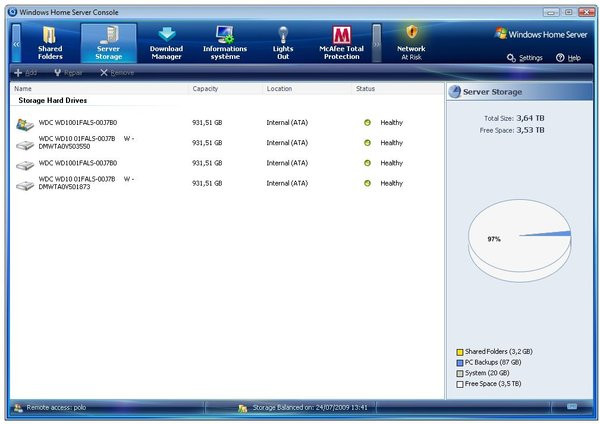The image size is (600, 424).
Task: Click Healthy status icon of DMWTA0V501873 drive
Action: pos(367,183)
